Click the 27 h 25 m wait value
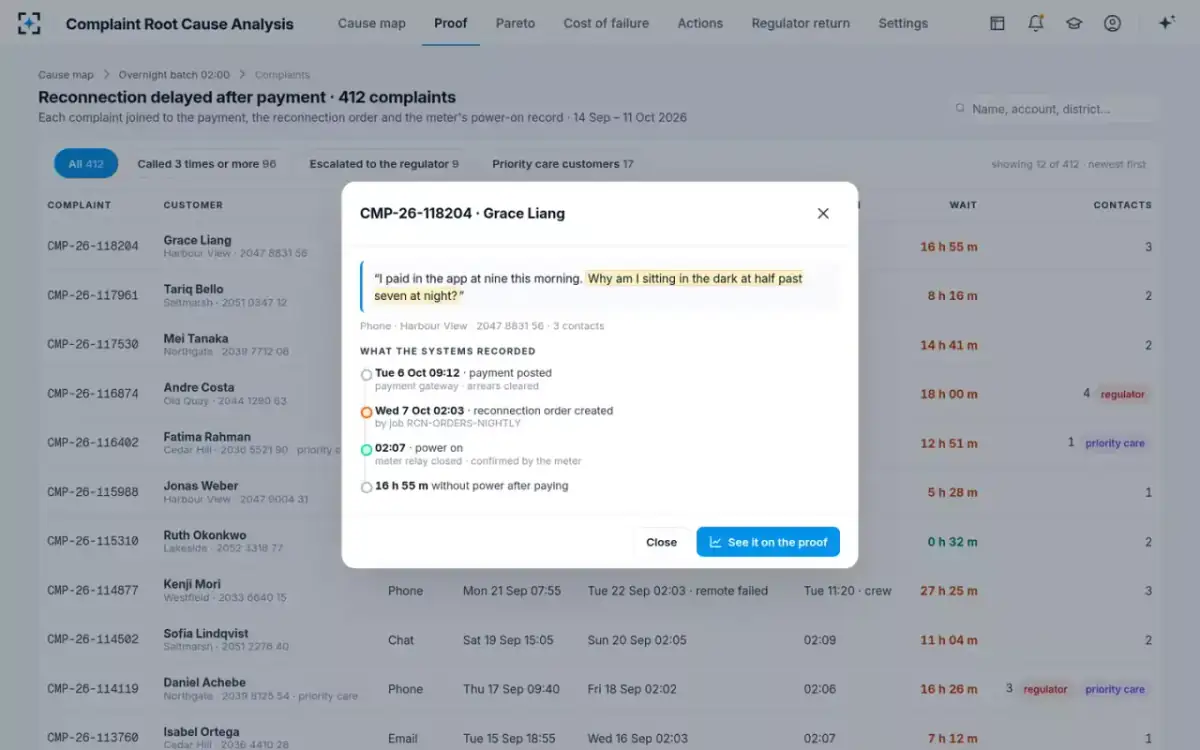 [949, 591]
